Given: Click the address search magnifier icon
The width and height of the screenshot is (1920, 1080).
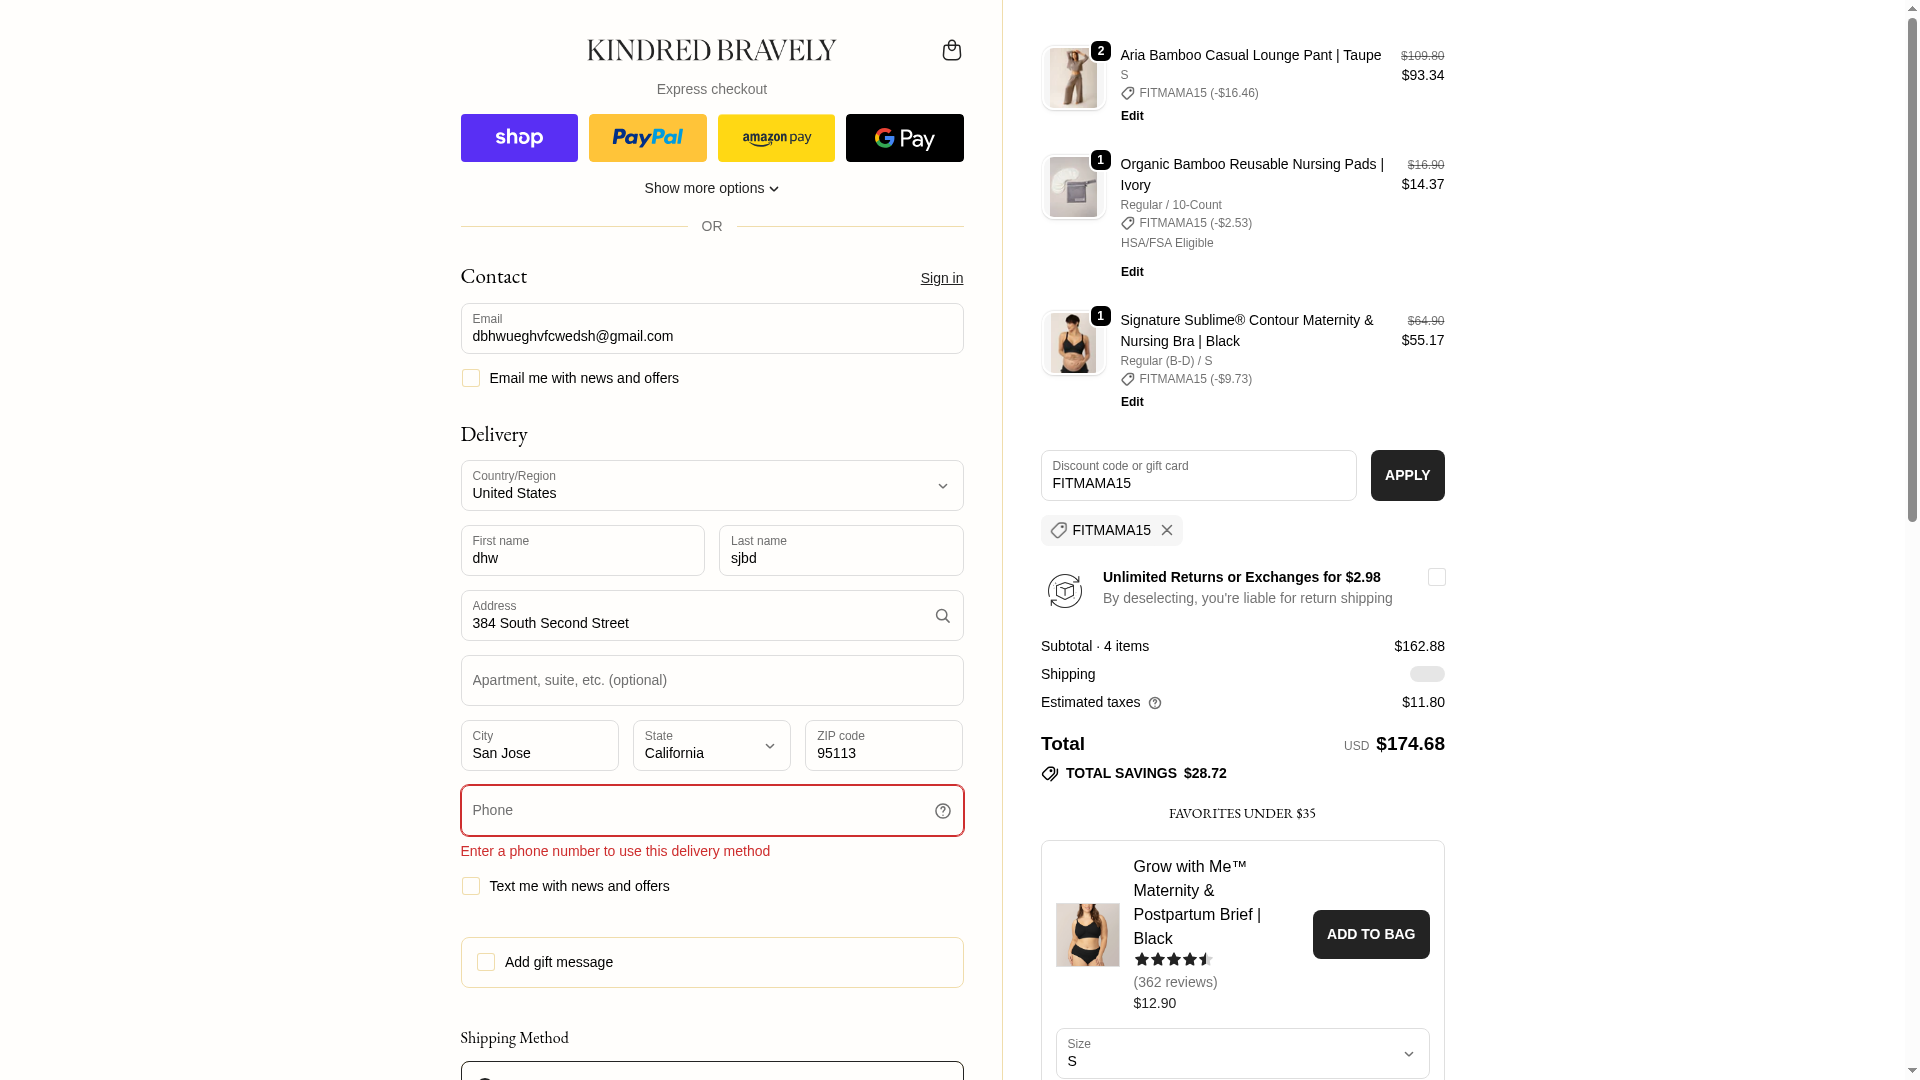Looking at the screenshot, I should click(x=942, y=616).
